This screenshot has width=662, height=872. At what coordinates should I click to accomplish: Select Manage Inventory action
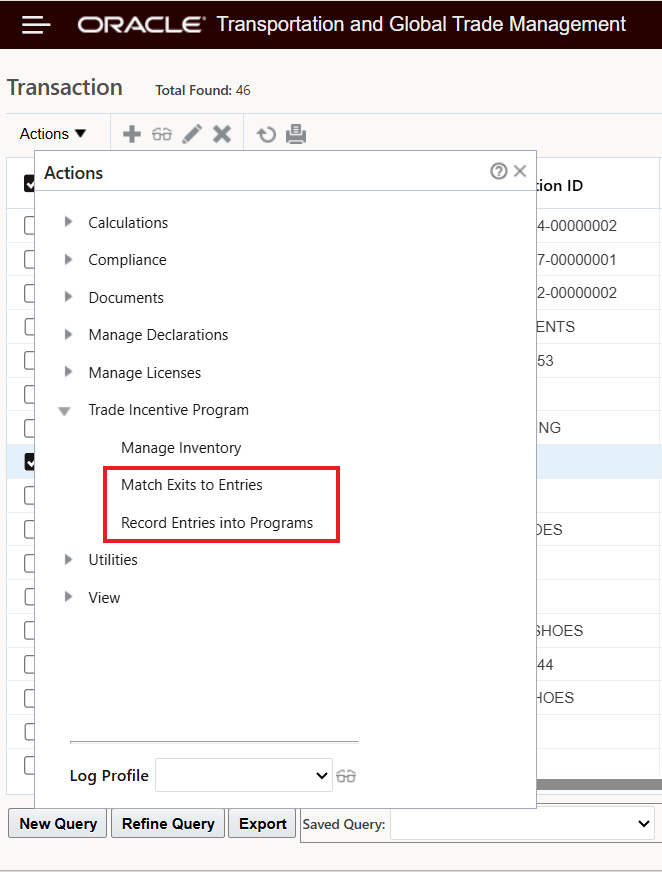coord(181,448)
